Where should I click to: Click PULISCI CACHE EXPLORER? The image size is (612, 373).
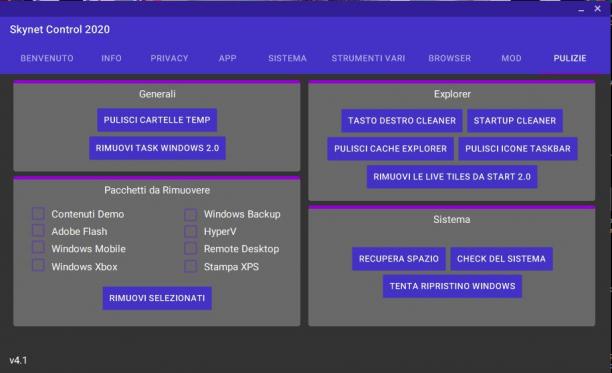[390, 149]
